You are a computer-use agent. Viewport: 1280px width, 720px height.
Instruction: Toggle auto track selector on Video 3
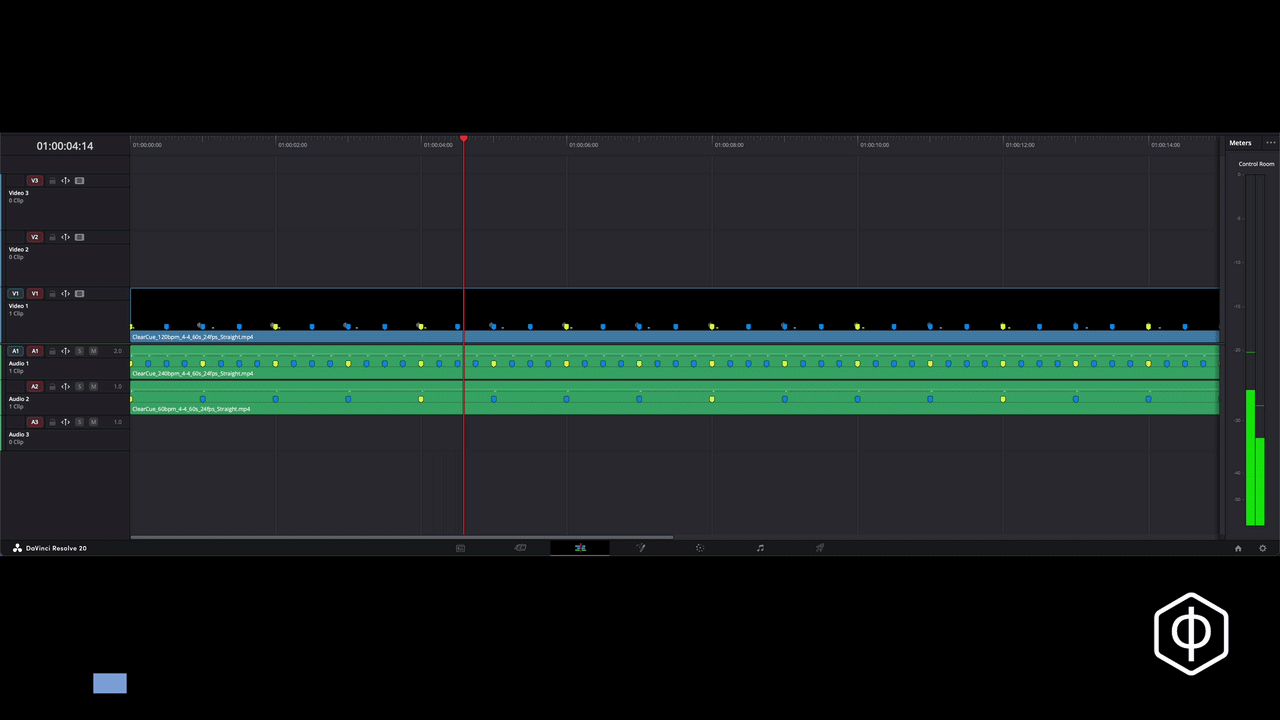65,181
